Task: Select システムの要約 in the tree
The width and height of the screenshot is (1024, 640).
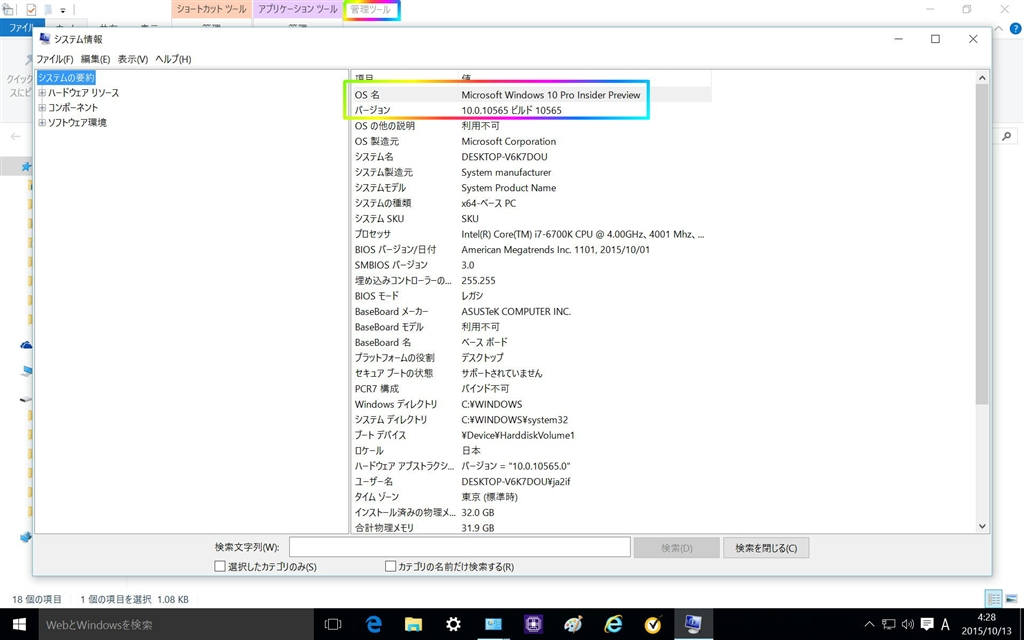Action: pyautogui.click(x=66, y=78)
